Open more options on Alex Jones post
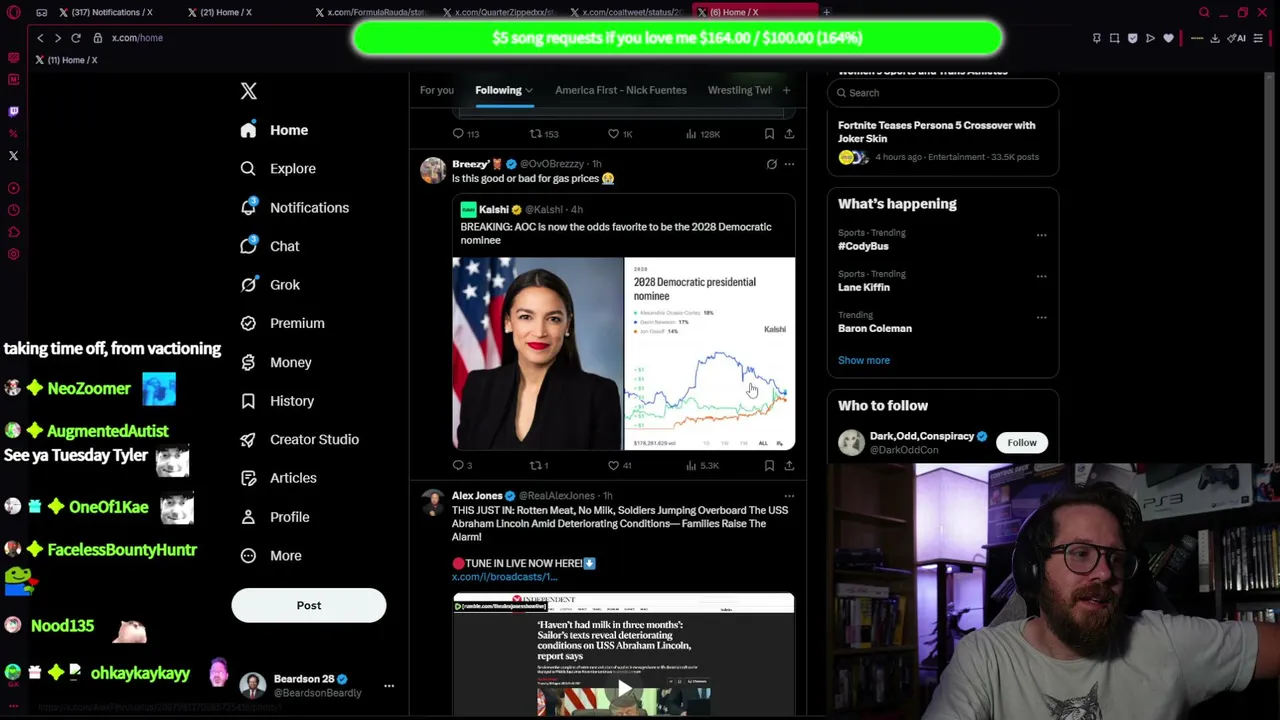 tap(789, 496)
